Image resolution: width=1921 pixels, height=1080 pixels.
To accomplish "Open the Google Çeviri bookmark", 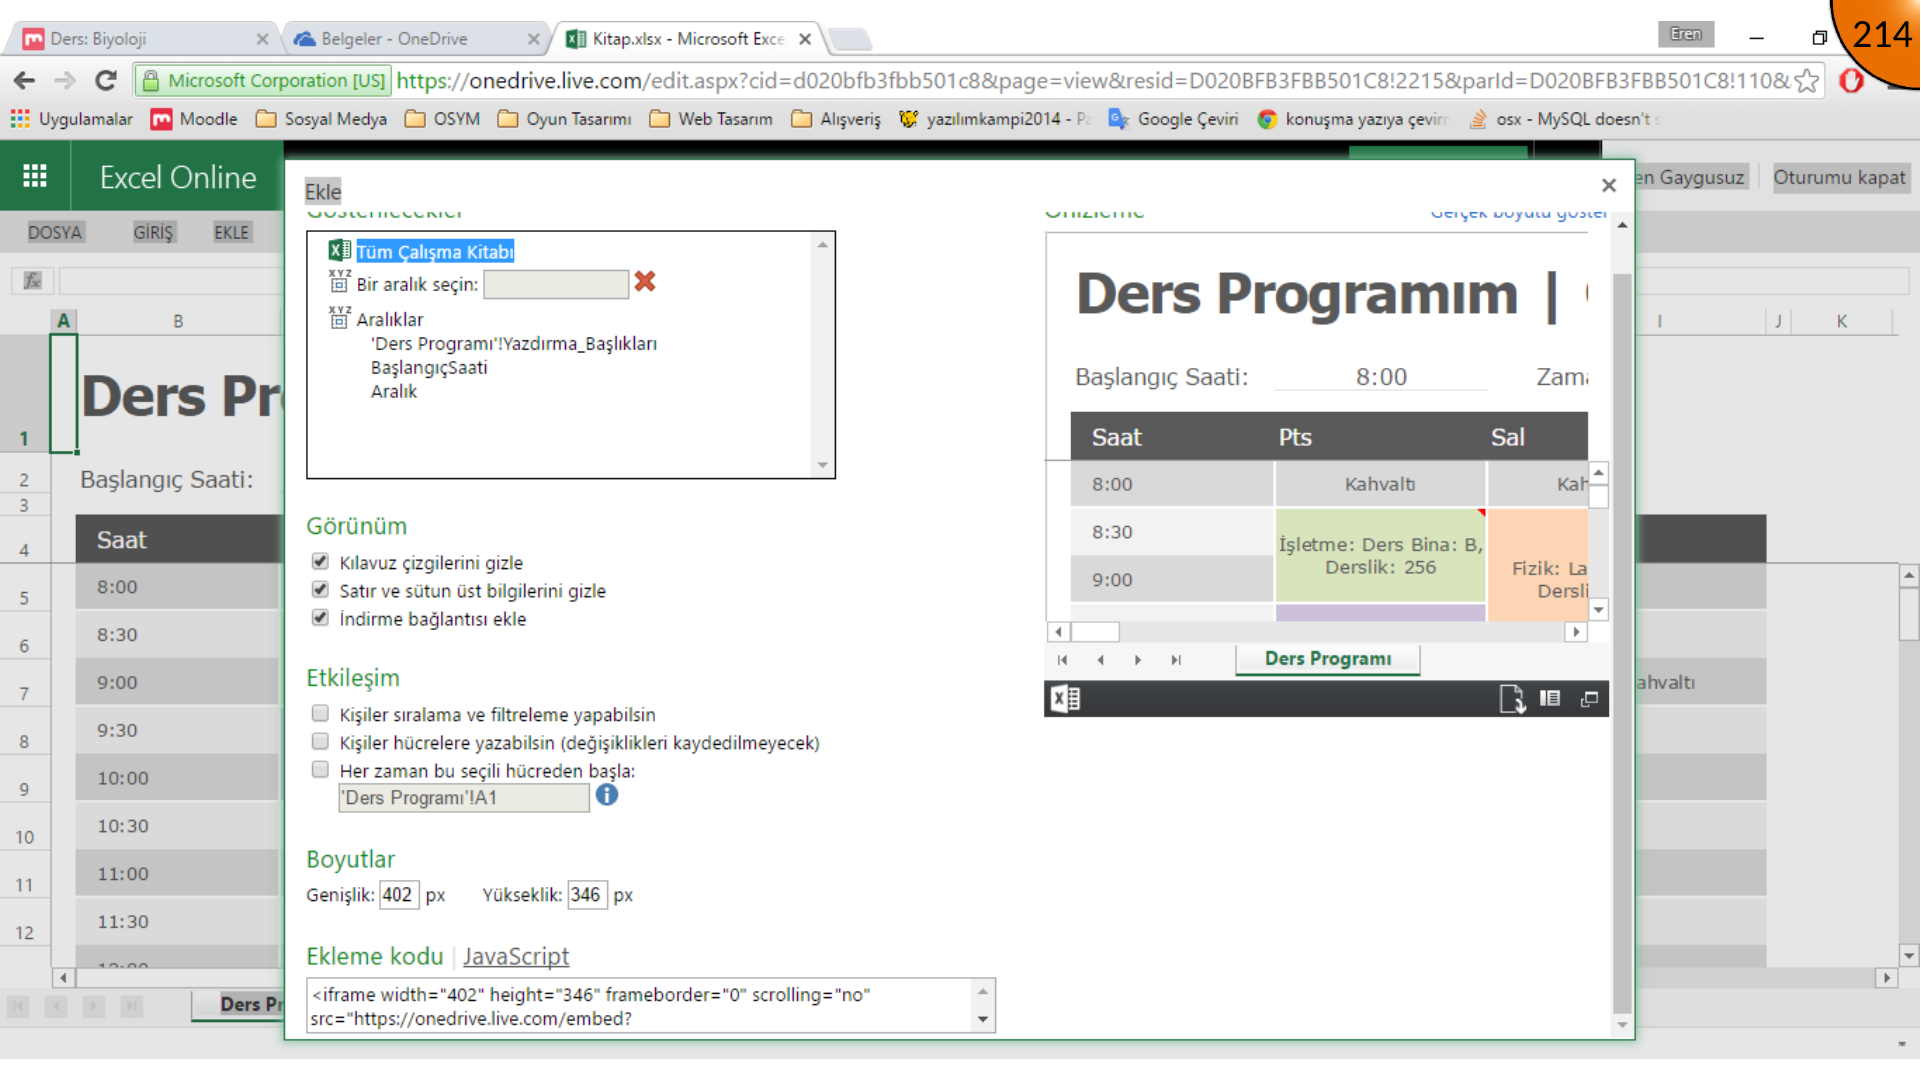I will coord(1174,119).
